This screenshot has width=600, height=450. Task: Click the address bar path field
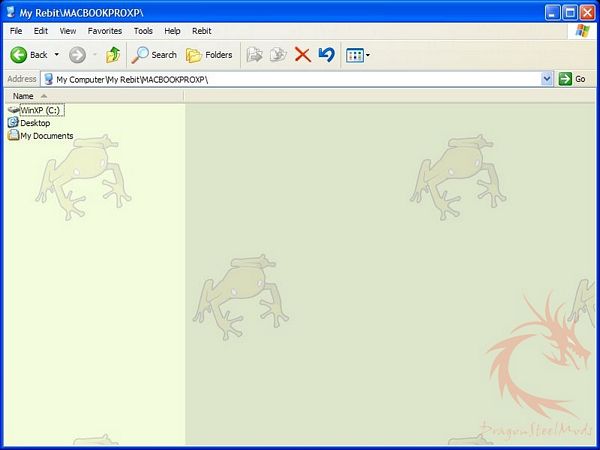tap(290, 78)
